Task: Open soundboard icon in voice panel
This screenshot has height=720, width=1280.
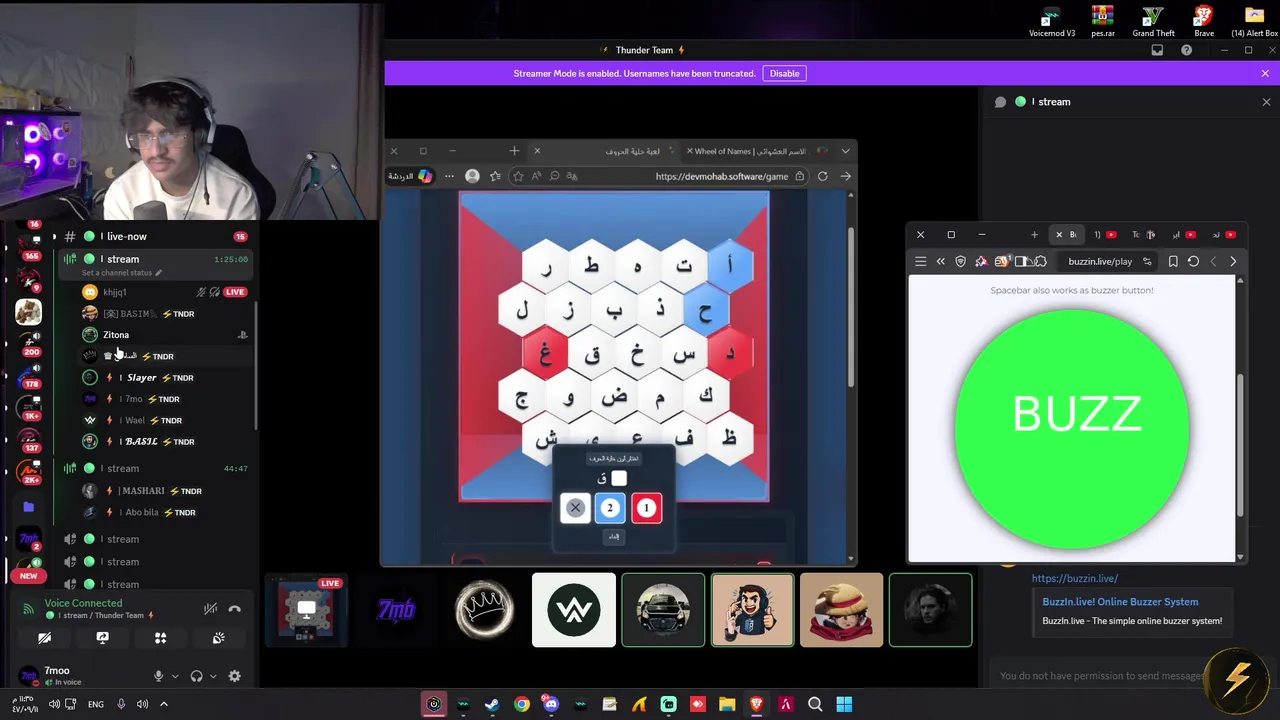Action: click(218, 638)
